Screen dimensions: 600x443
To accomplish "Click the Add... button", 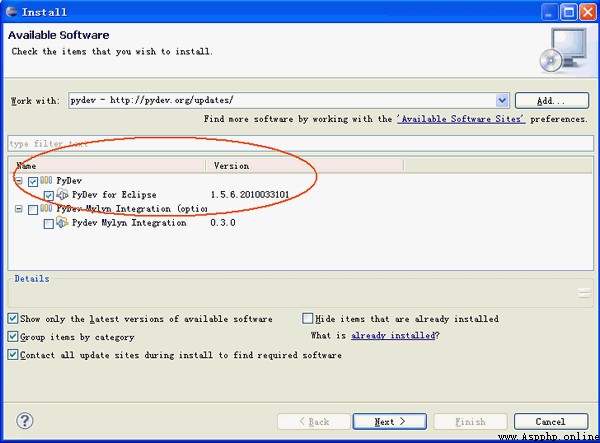I will 551,101.
